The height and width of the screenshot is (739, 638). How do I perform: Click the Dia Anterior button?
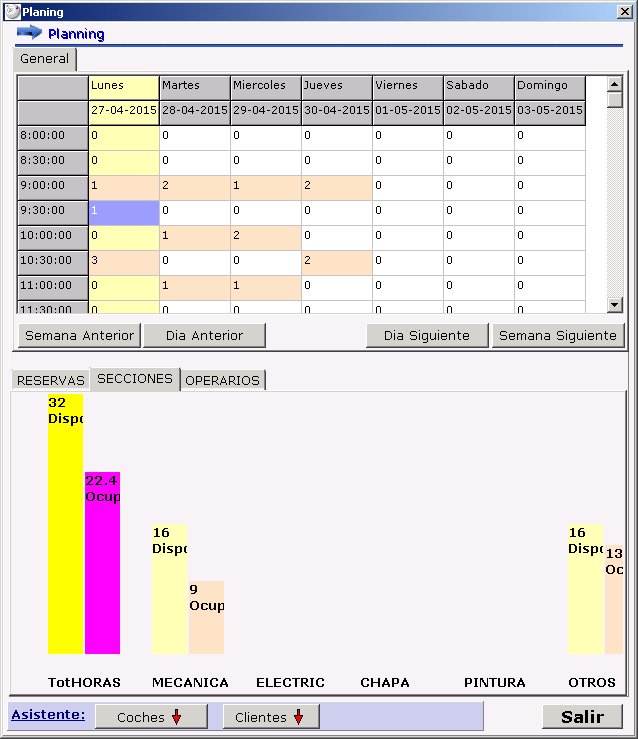(x=204, y=336)
